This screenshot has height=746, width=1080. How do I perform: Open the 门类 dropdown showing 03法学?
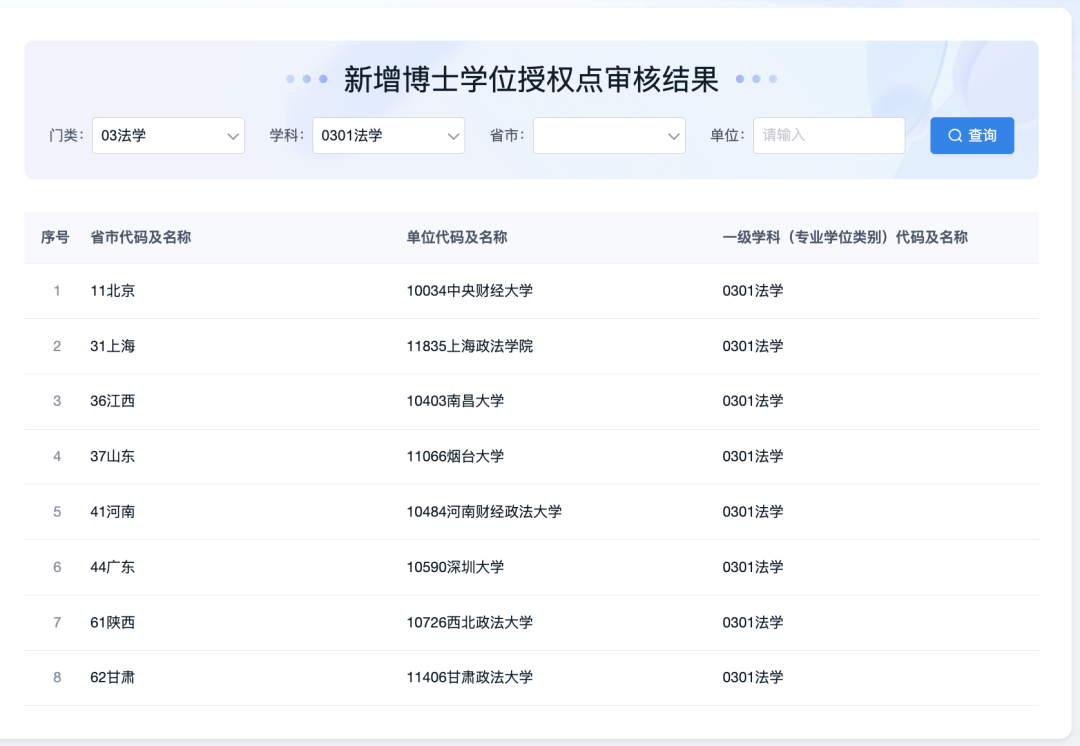(x=168, y=136)
